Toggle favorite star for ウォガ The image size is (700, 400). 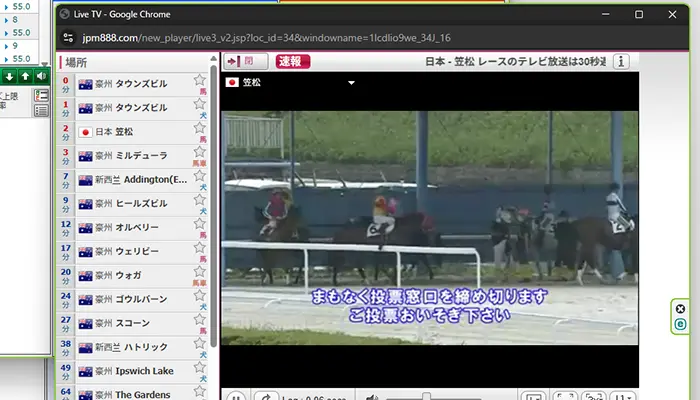pyautogui.click(x=200, y=271)
